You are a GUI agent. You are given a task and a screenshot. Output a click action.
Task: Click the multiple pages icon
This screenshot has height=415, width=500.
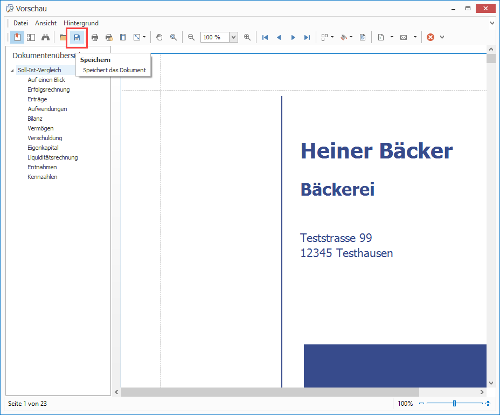pos(325,37)
